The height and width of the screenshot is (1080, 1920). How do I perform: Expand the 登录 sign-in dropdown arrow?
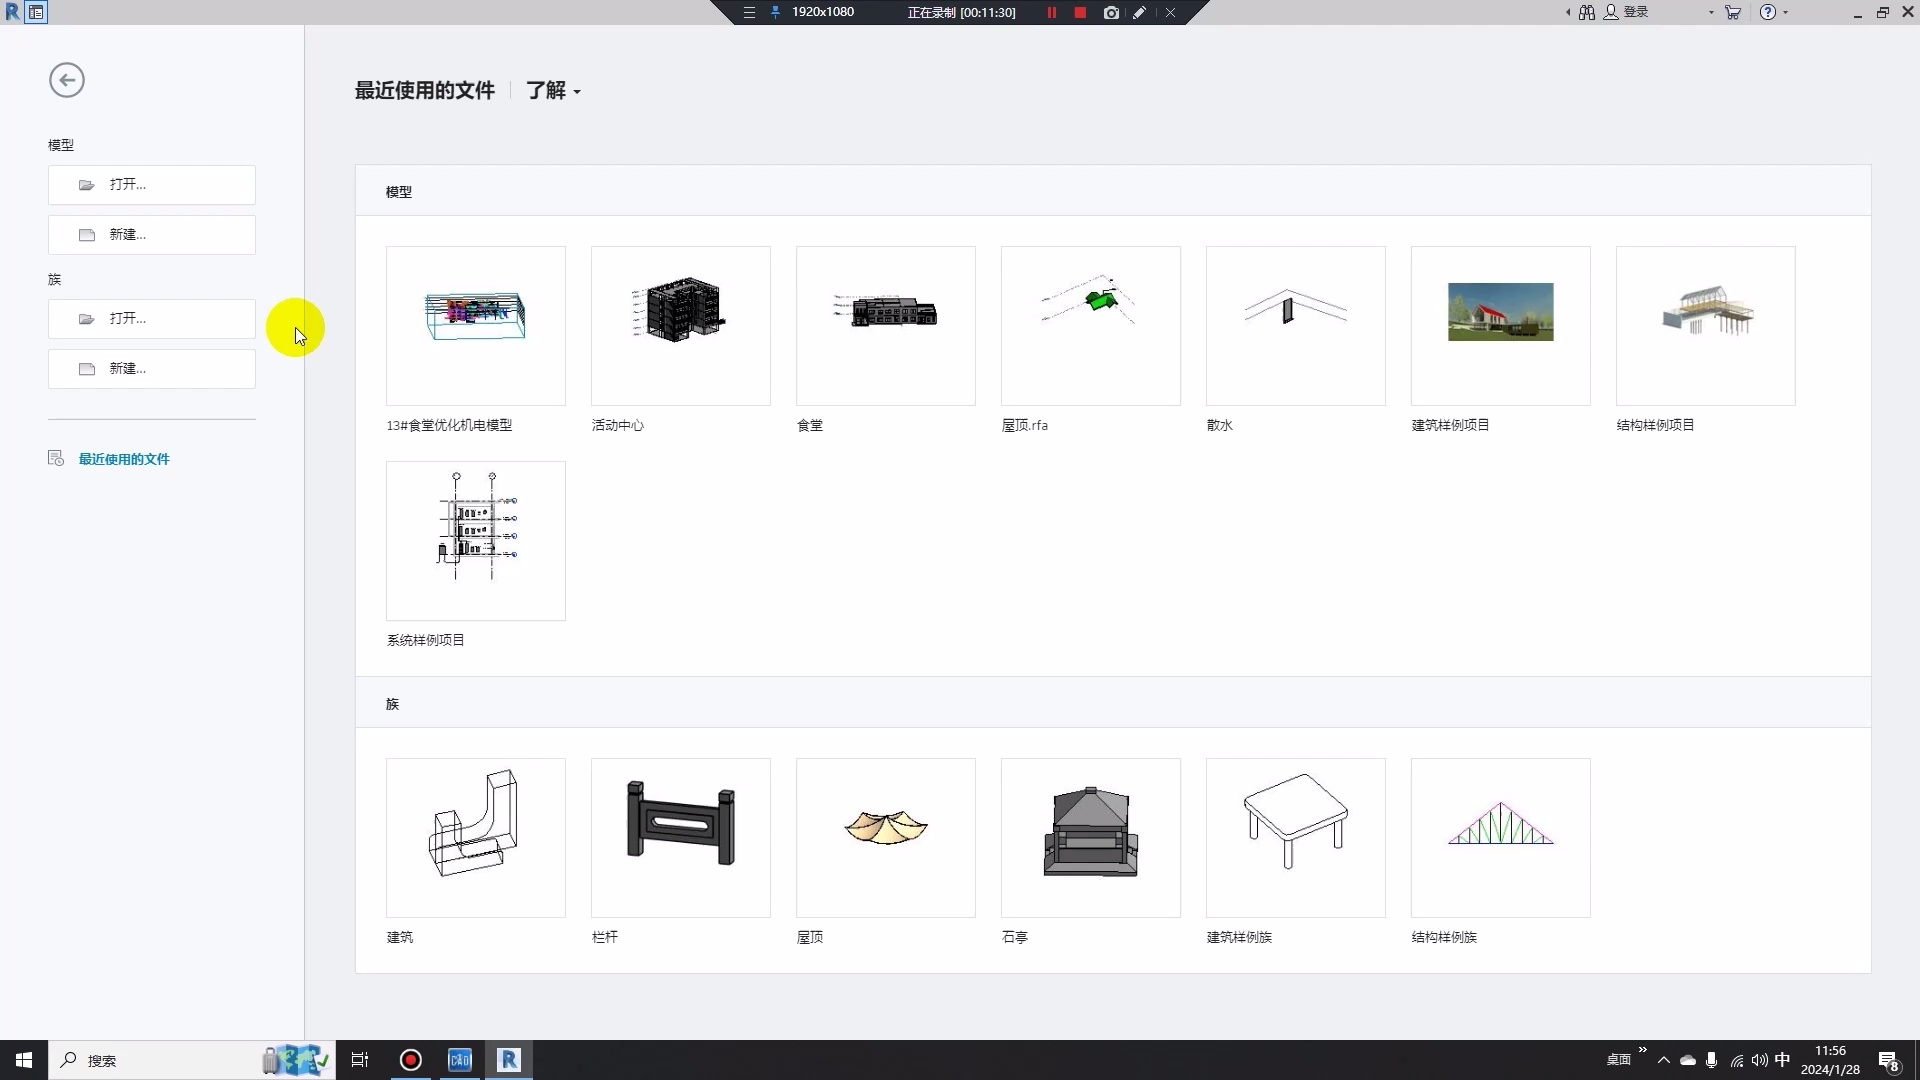click(x=1711, y=13)
